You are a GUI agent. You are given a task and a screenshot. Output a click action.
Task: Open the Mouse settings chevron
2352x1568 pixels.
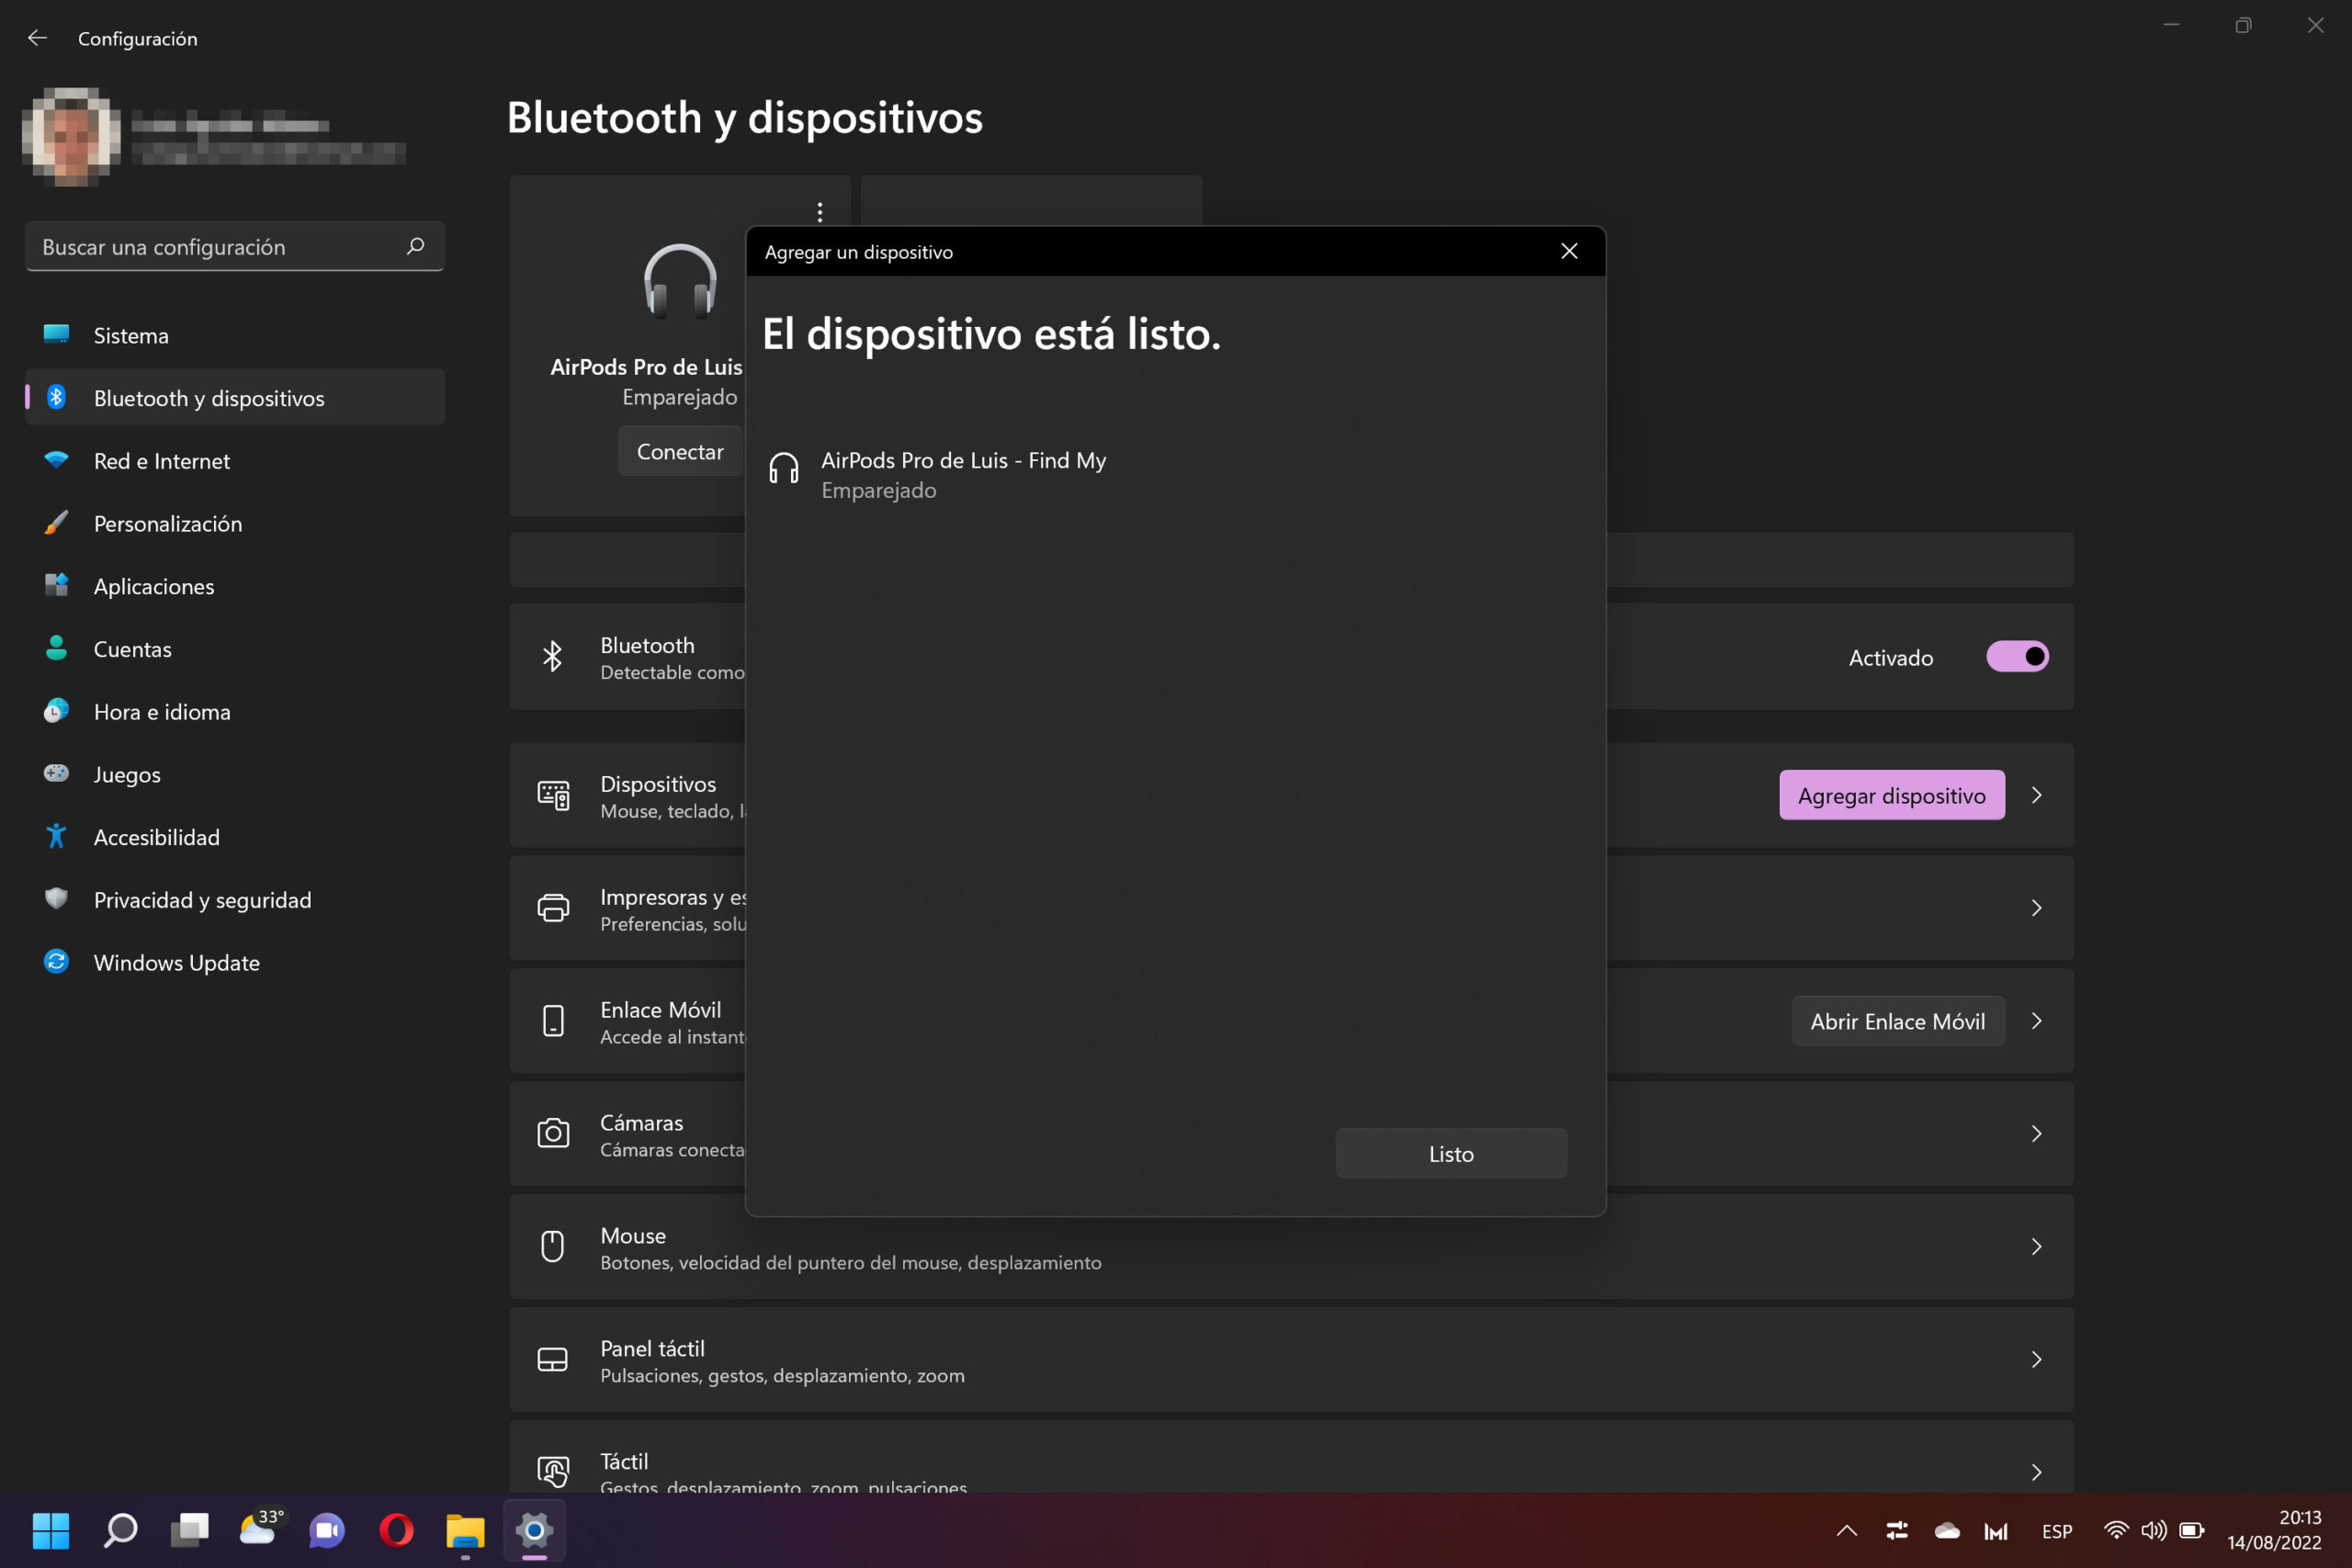click(2036, 1247)
